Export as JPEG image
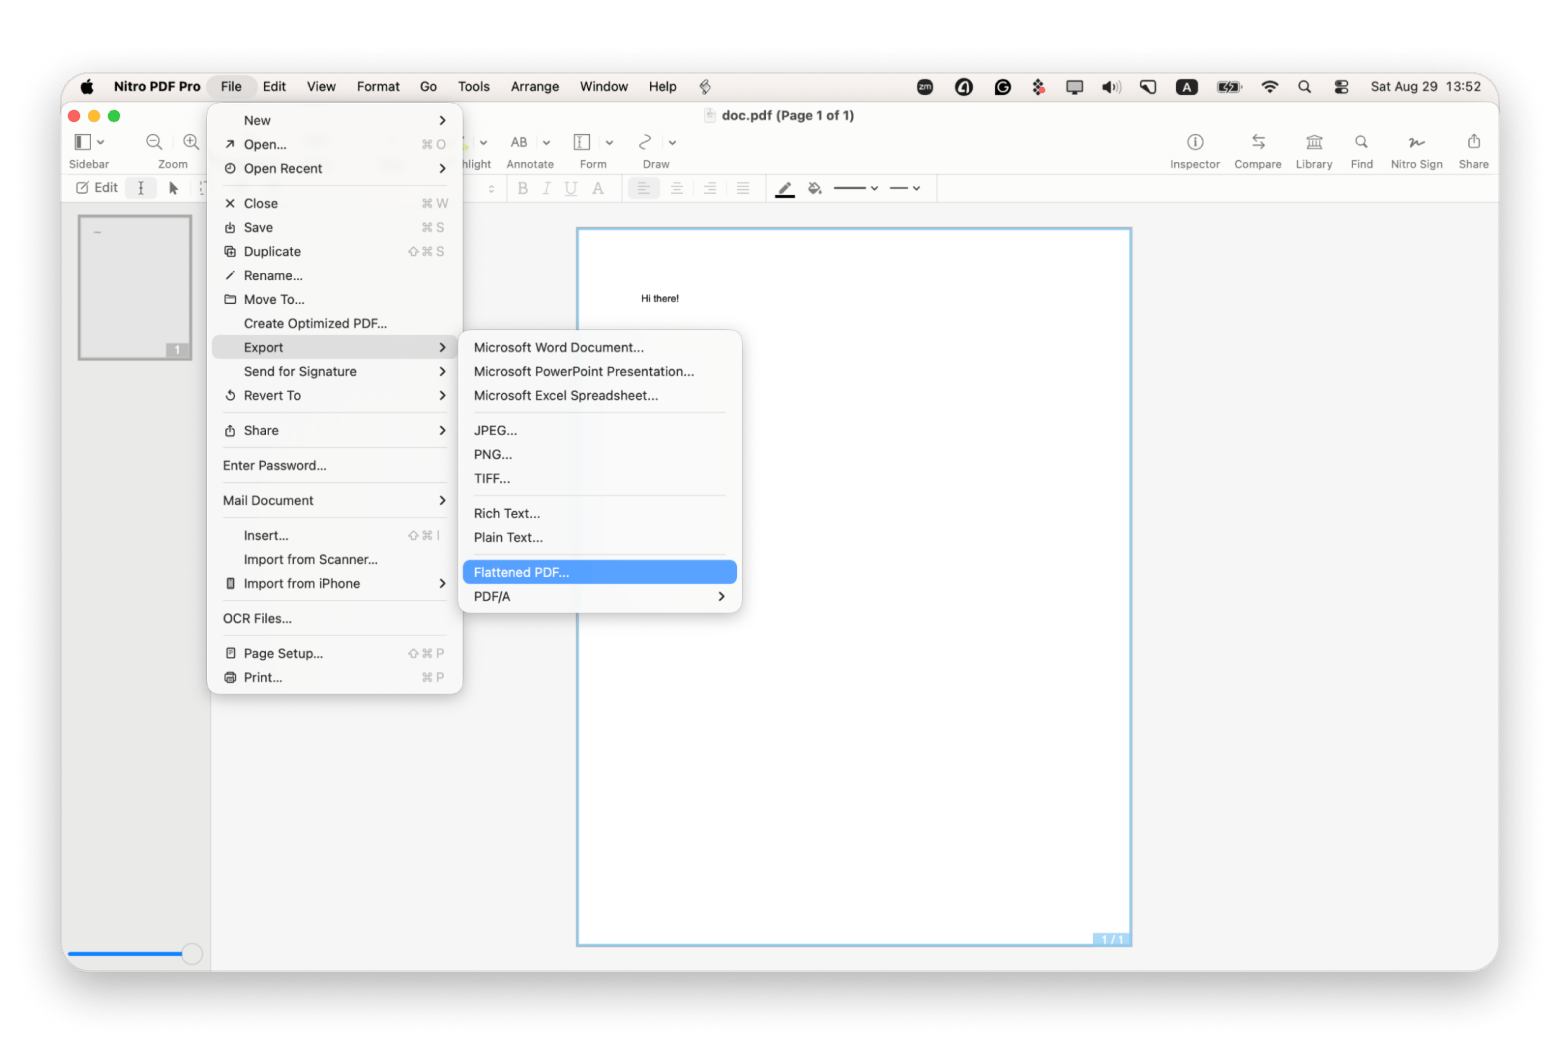Screen dimensions: 1560x1052 (x=599, y=430)
